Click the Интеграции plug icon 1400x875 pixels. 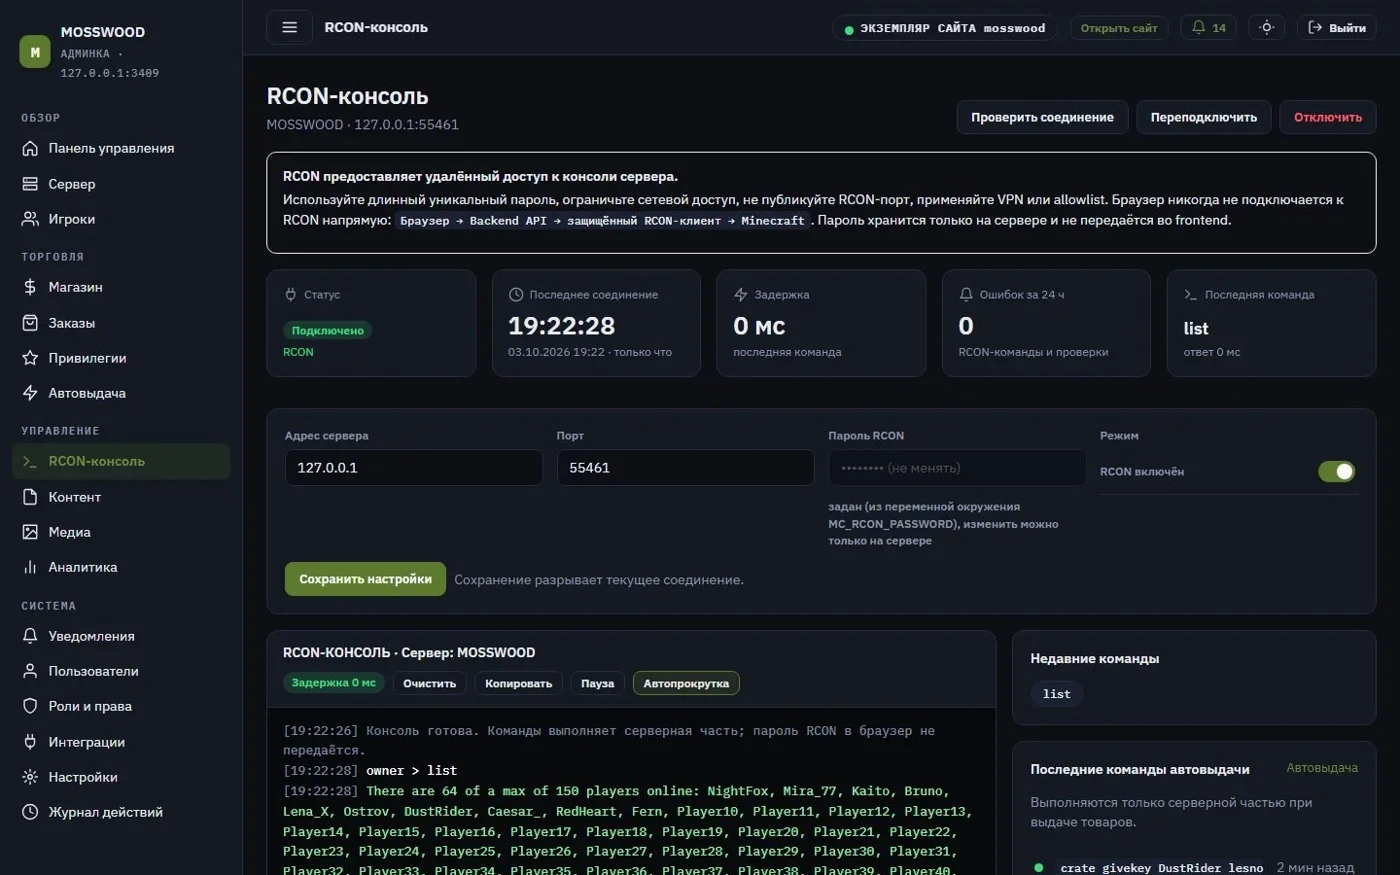point(30,742)
